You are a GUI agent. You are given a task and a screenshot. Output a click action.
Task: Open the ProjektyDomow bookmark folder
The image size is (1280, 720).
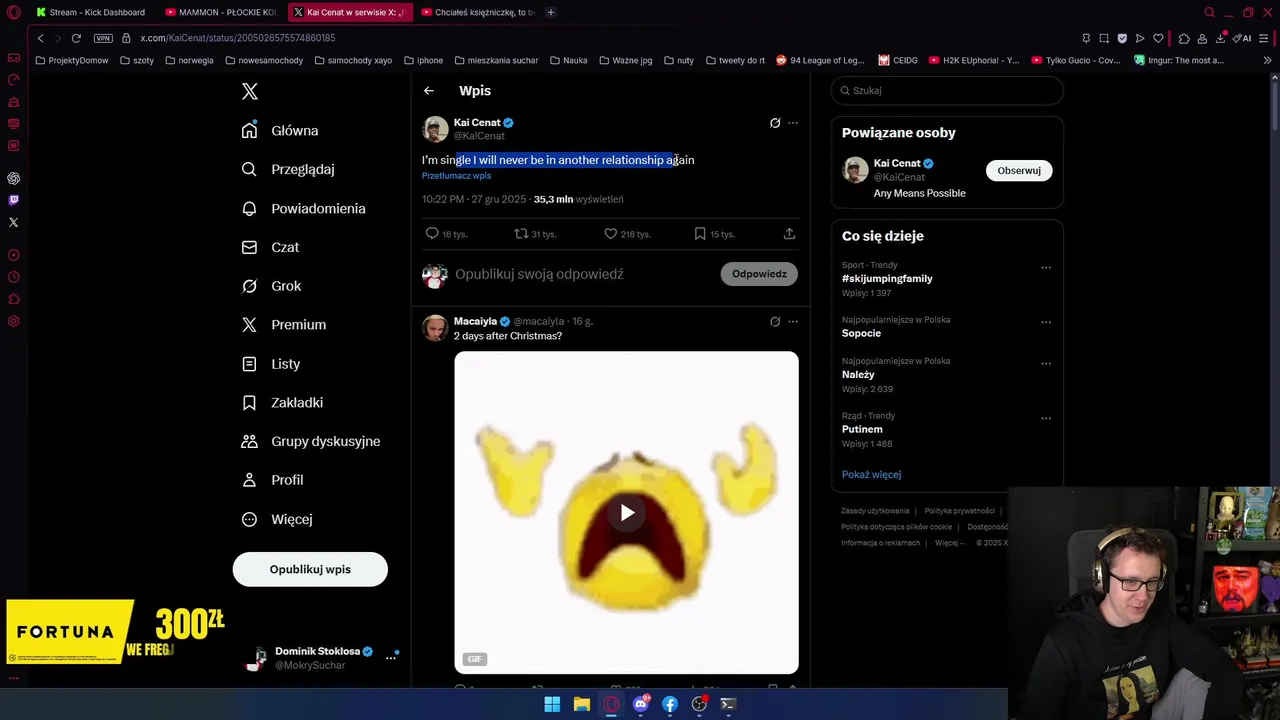tap(71, 60)
